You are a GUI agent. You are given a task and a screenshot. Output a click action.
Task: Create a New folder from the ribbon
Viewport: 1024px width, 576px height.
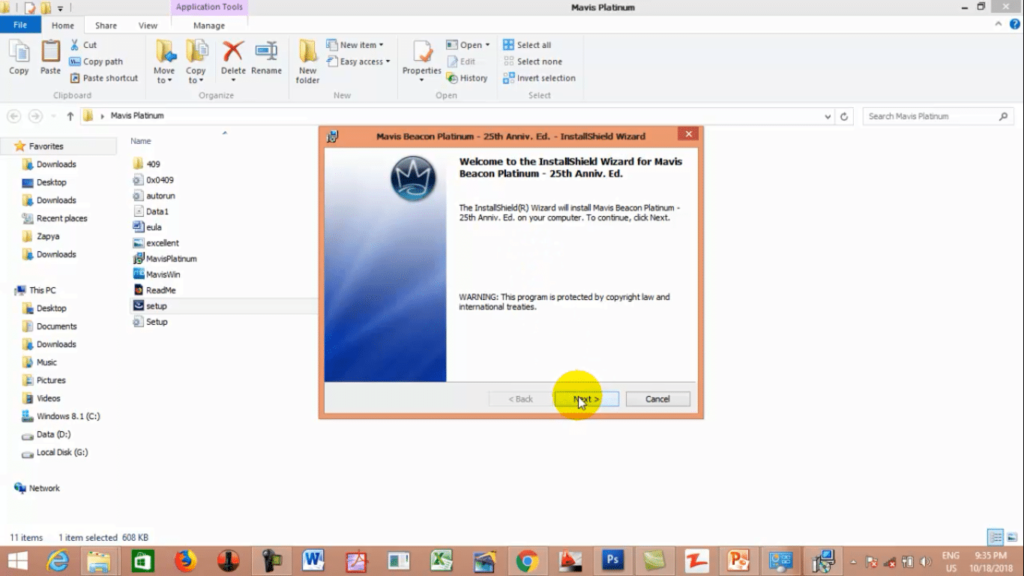[x=308, y=61]
